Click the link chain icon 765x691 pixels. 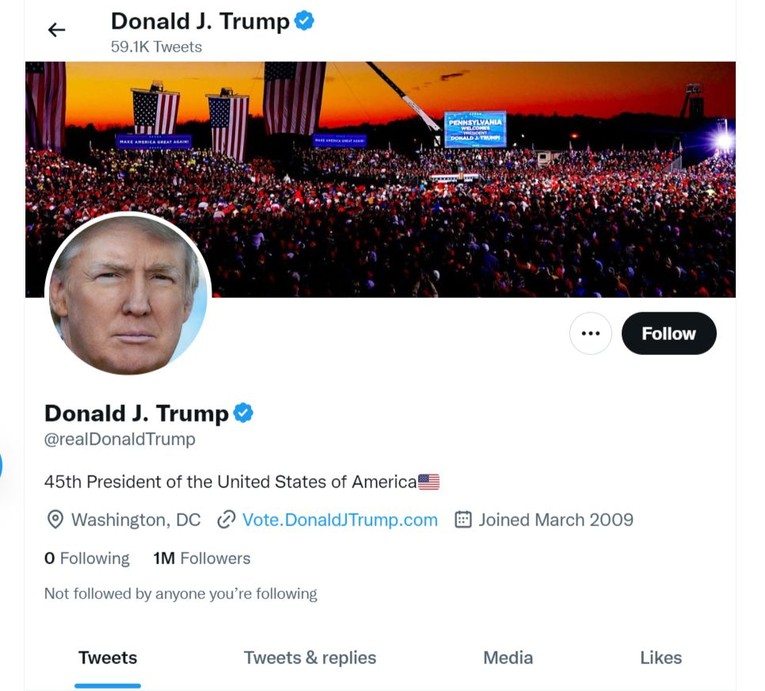click(x=226, y=520)
